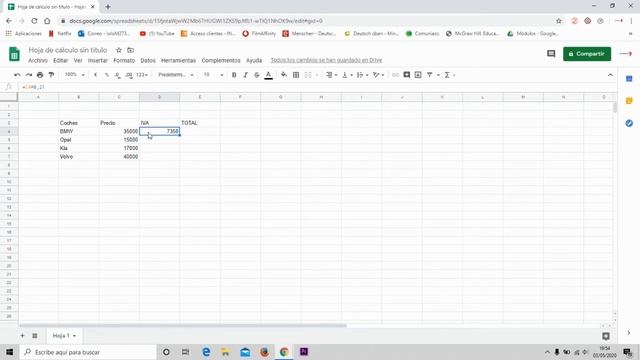Image resolution: width=640 pixels, height=360 pixels.
Task: Open the Ayuda menu
Action: (254, 60)
